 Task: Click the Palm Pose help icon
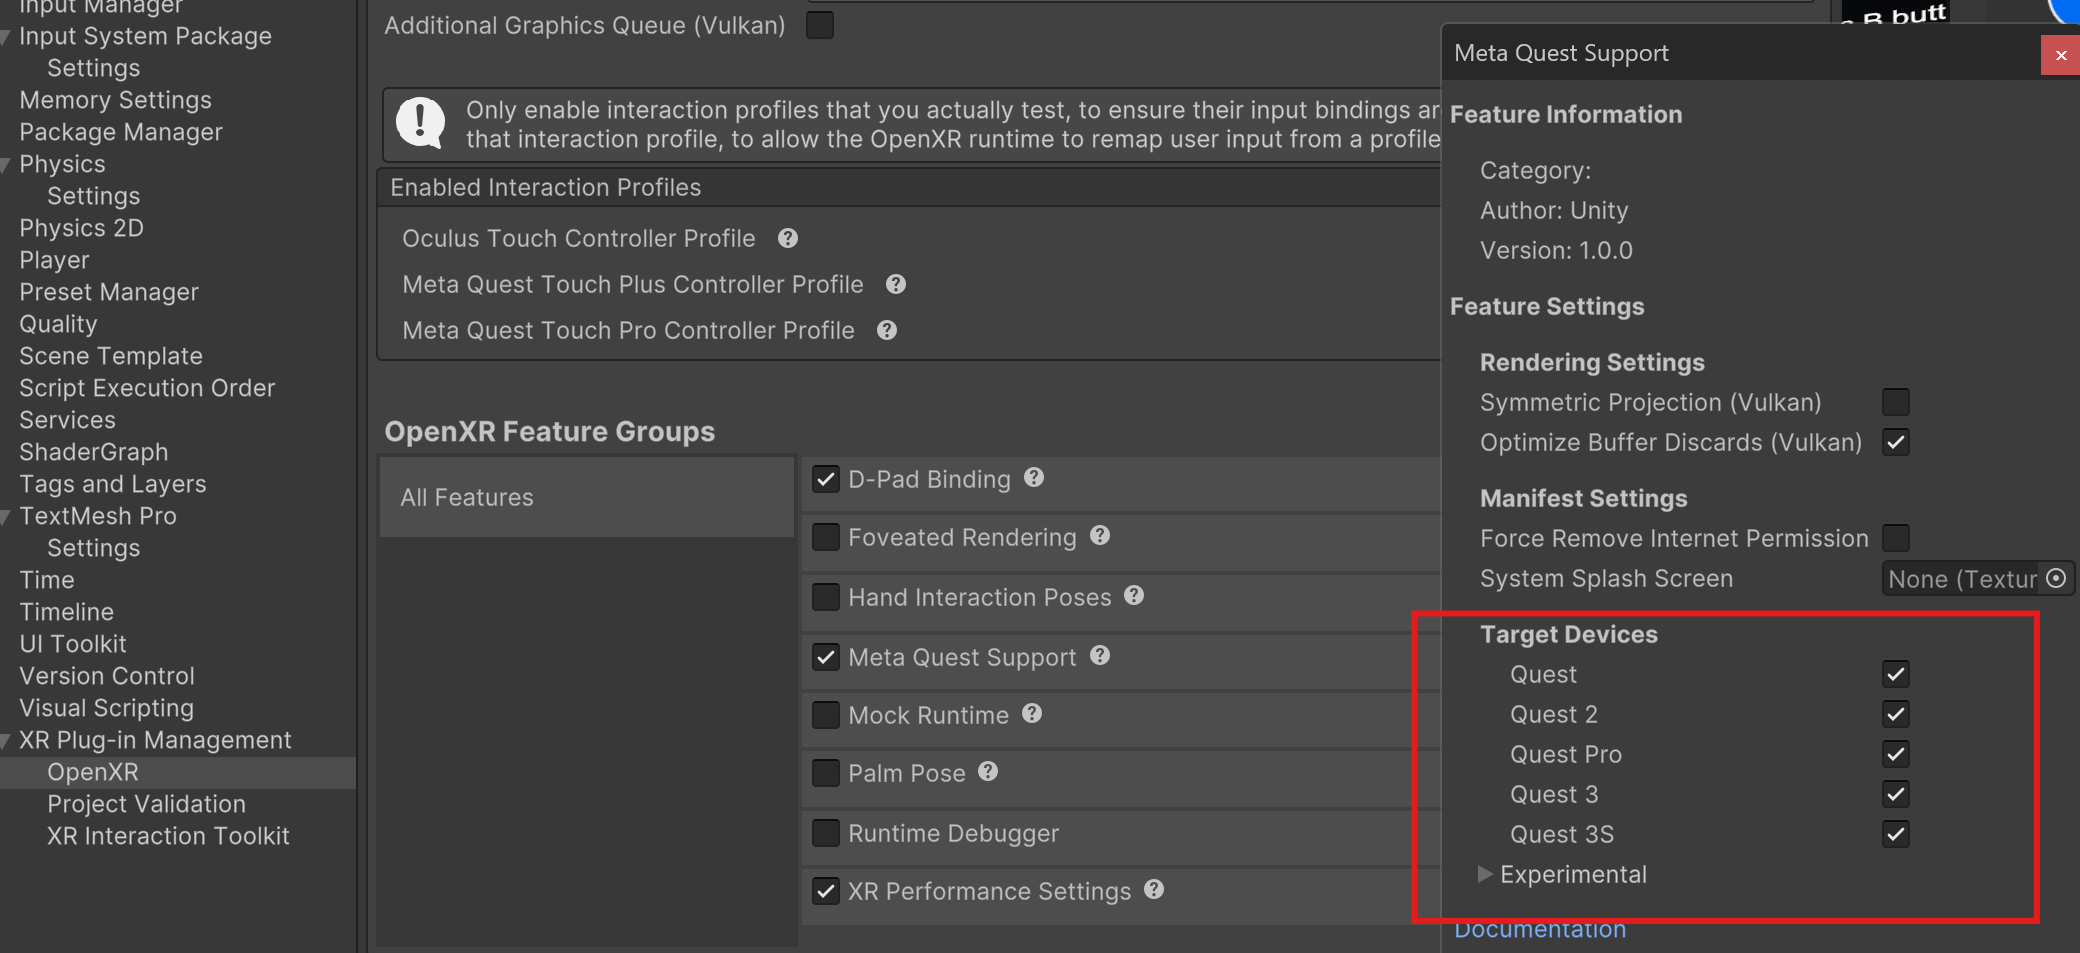[988, 772]
